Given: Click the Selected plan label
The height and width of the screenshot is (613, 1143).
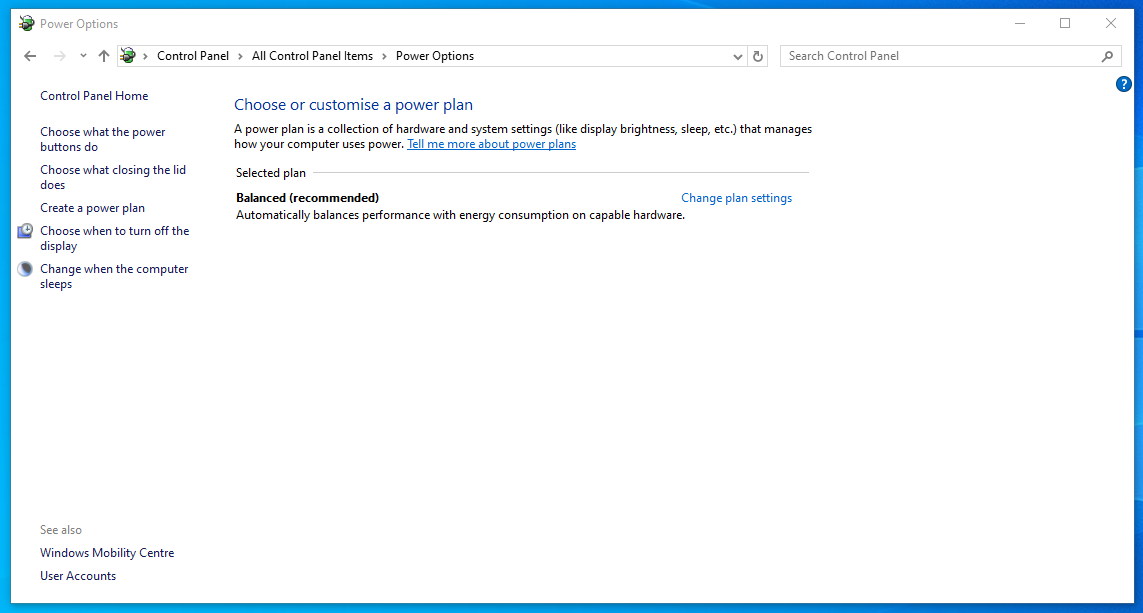Looking at the screenshot, I should pyautogui.click(x=270, y=173).
